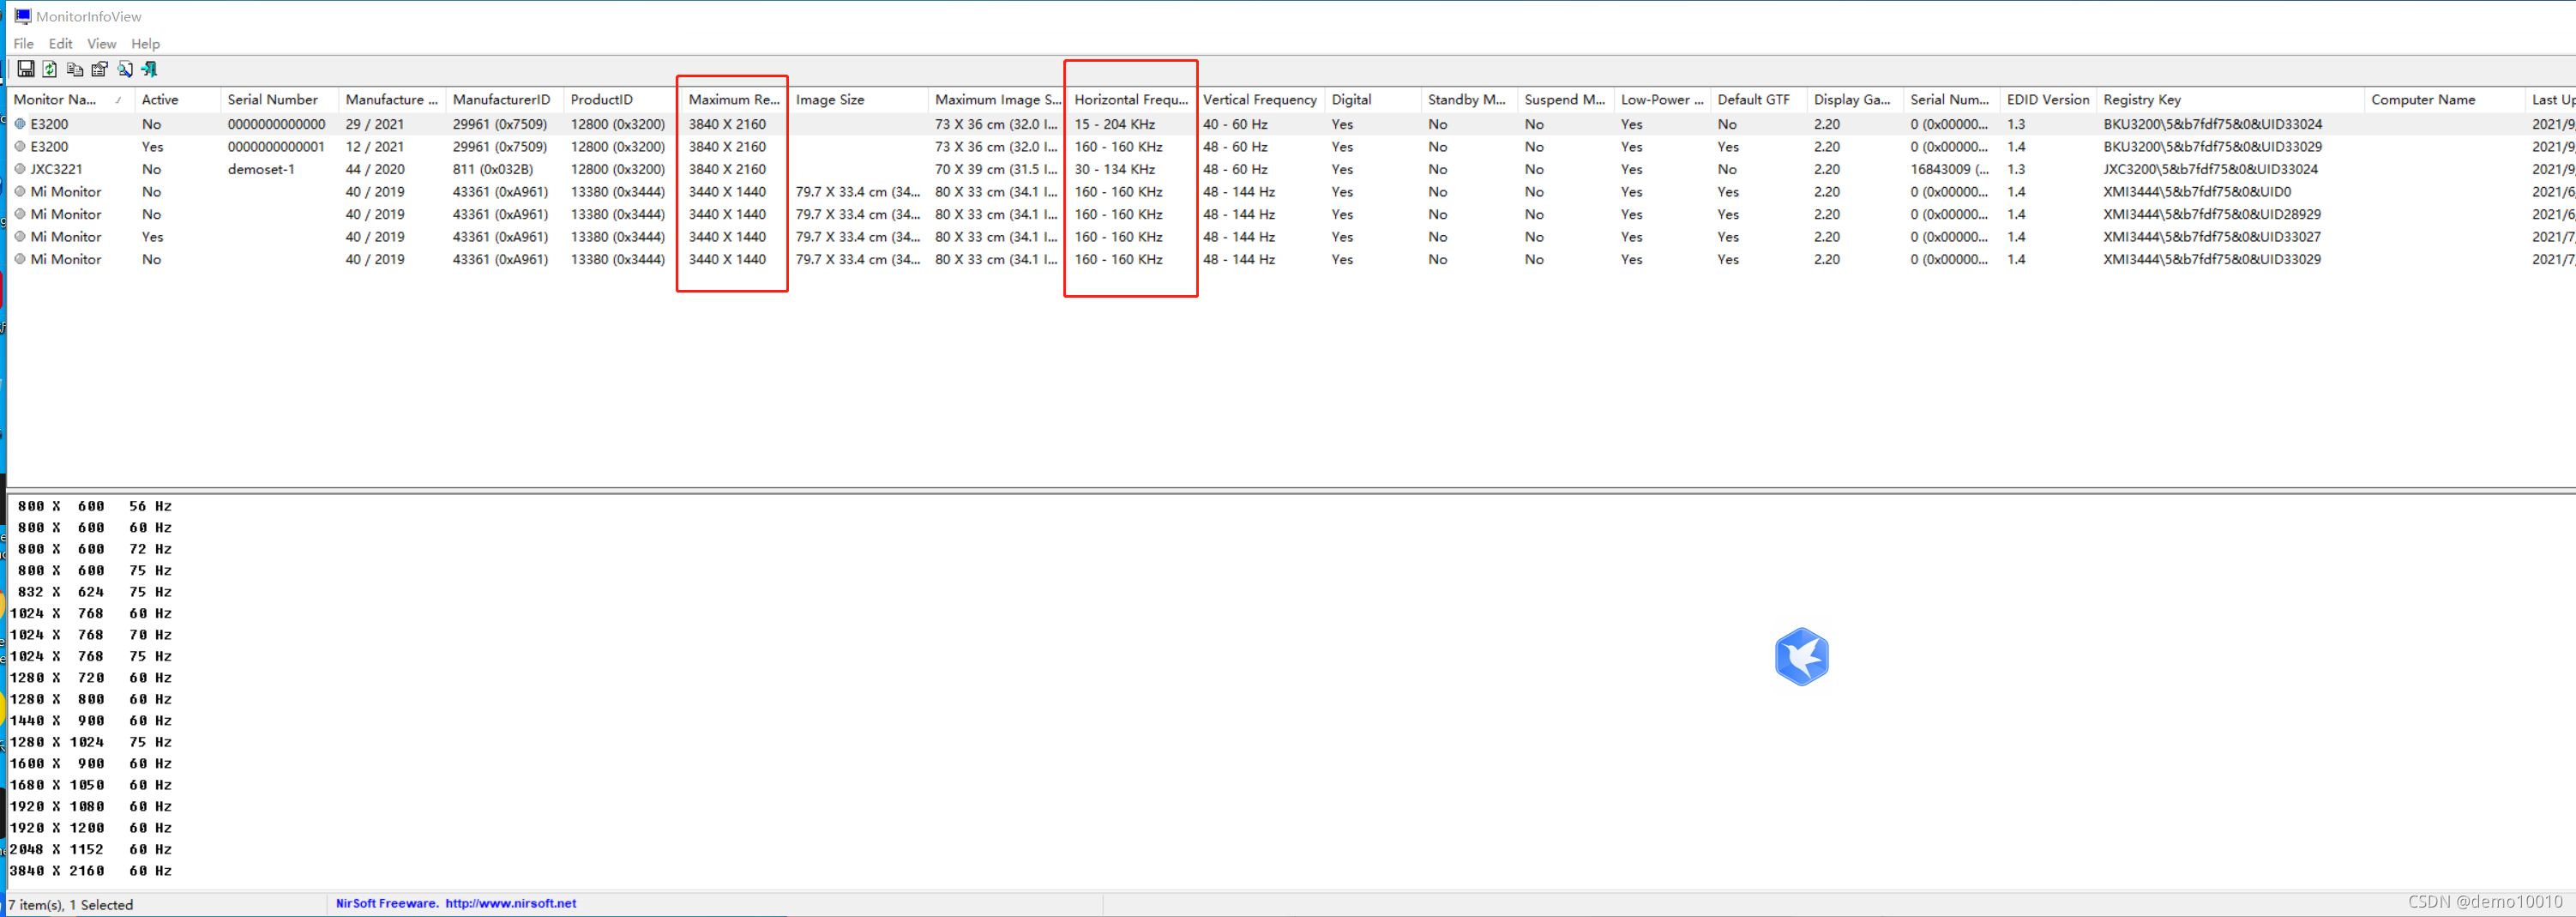Image resolution: width=2576 pixels, height=917 pixels.
Task: Click the '1024 X 768 70 Hz' mode line
Action: [x=90, y=635]
